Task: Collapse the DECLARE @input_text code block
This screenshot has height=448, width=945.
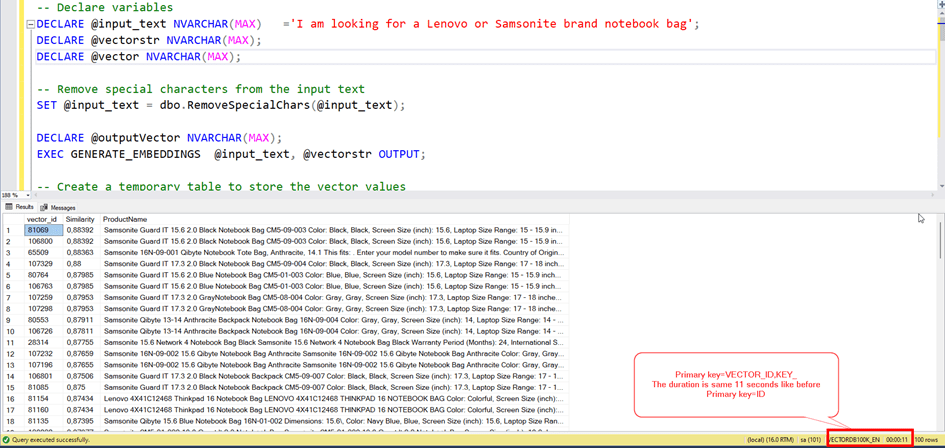Action: pyautogui.click(x=30, y=24)
